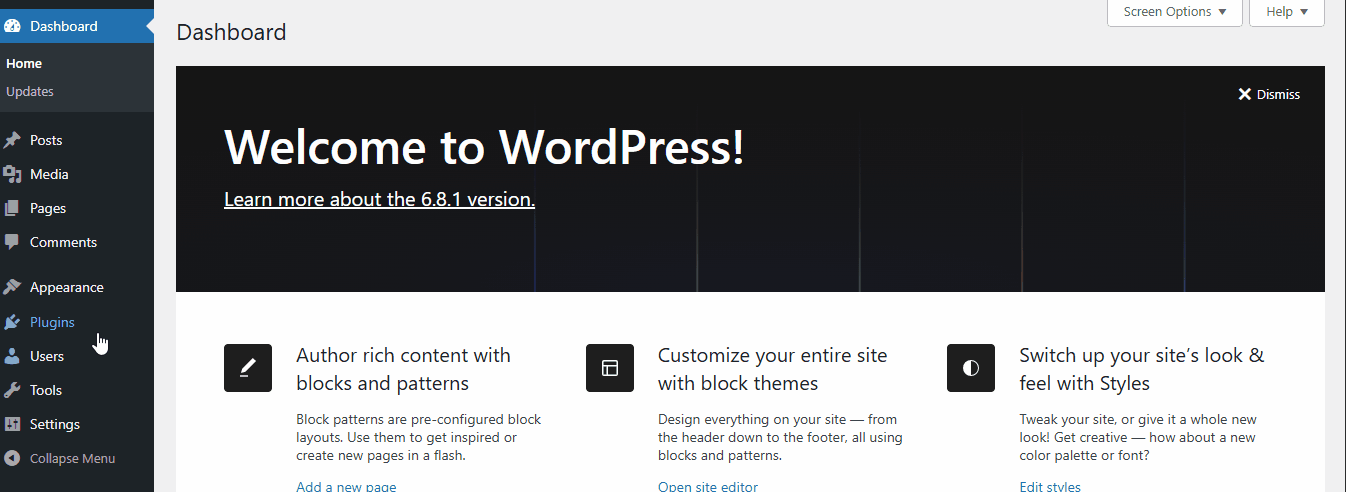
Task: Open the Users menu label
Action: [47, 356]
